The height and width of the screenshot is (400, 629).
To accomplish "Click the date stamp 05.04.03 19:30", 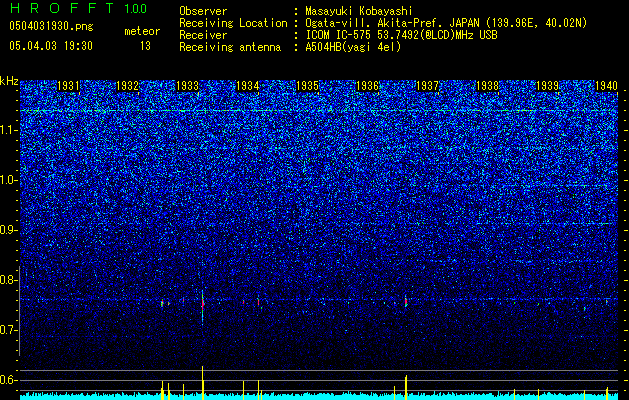I will [51, 46].
